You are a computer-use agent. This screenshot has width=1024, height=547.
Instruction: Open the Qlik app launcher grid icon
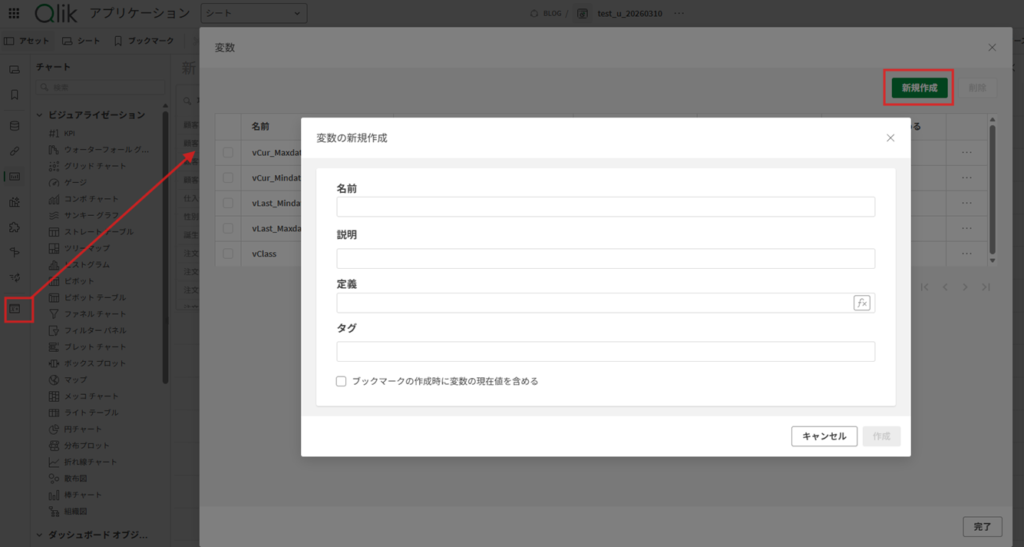pyautogui.click(x=14, y=13)
